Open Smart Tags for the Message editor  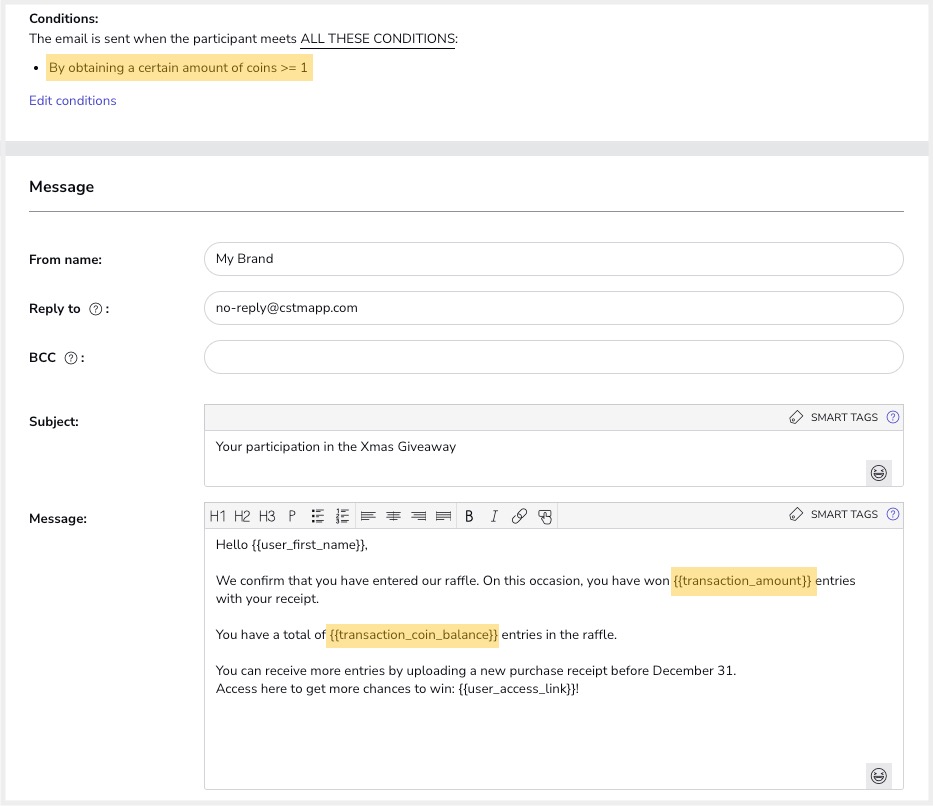click(833, 515)
